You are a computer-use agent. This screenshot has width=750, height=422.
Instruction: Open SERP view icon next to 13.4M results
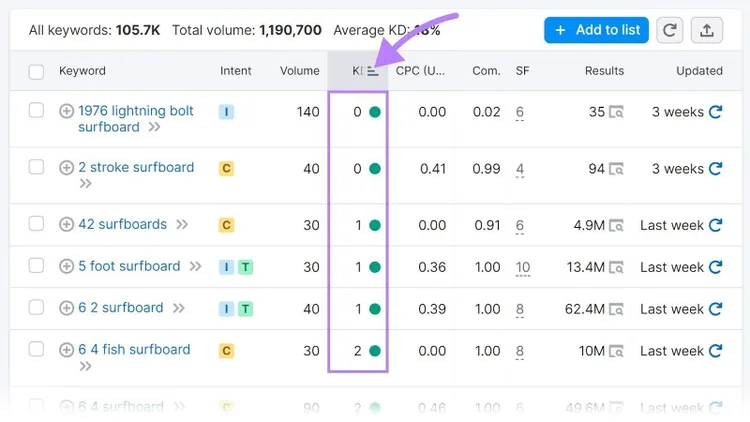coord(616,267)
